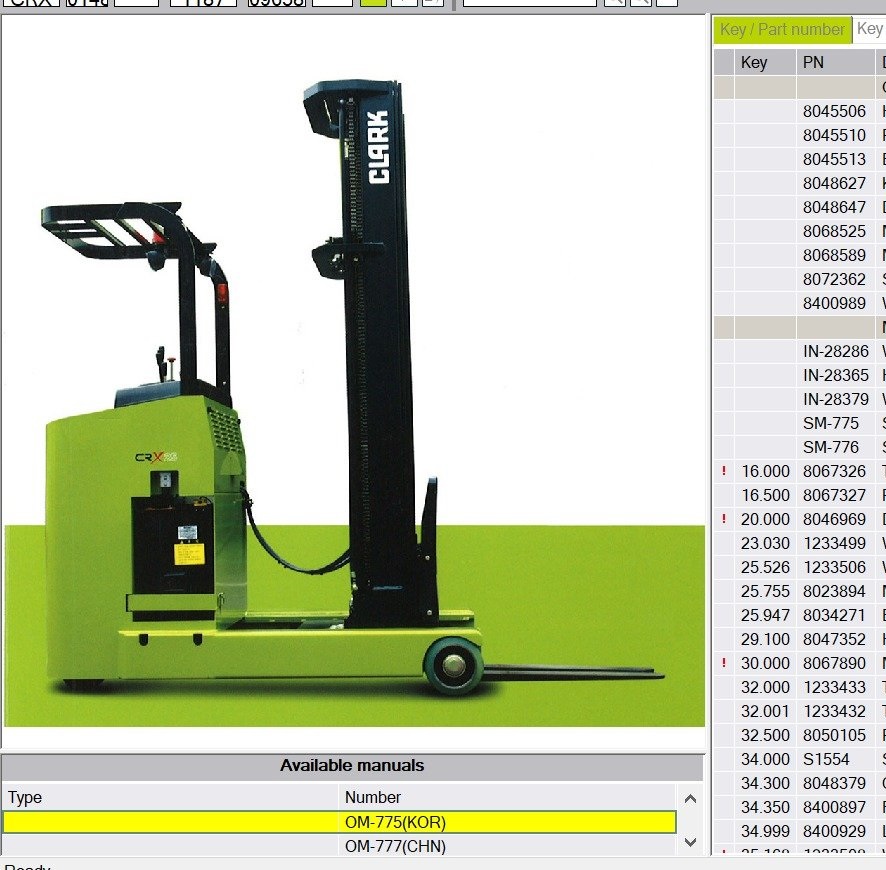The image size is (886, 870).
Task: Select the OM-775(KOR) manual row
Action: pos(339,822)
